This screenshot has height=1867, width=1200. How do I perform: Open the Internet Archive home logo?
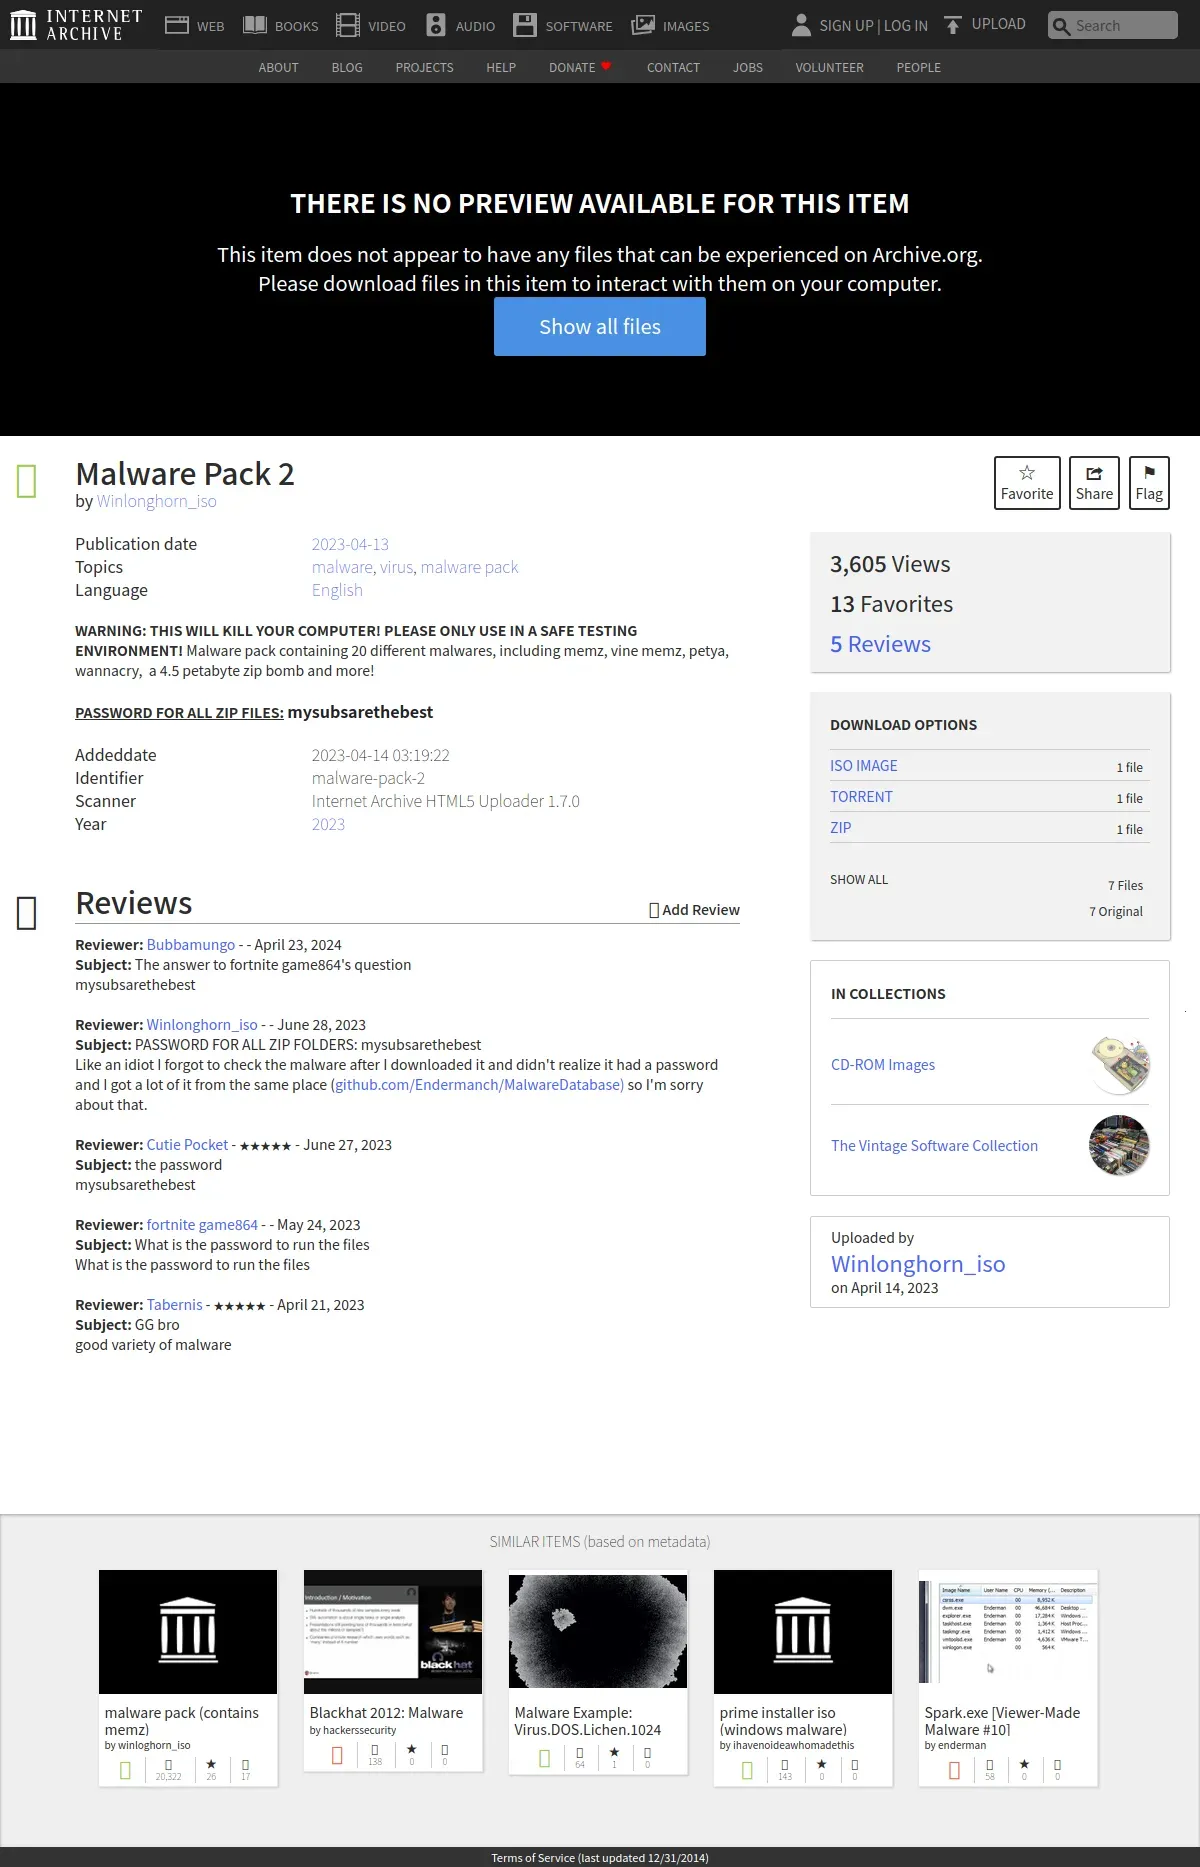pos(76,25)
